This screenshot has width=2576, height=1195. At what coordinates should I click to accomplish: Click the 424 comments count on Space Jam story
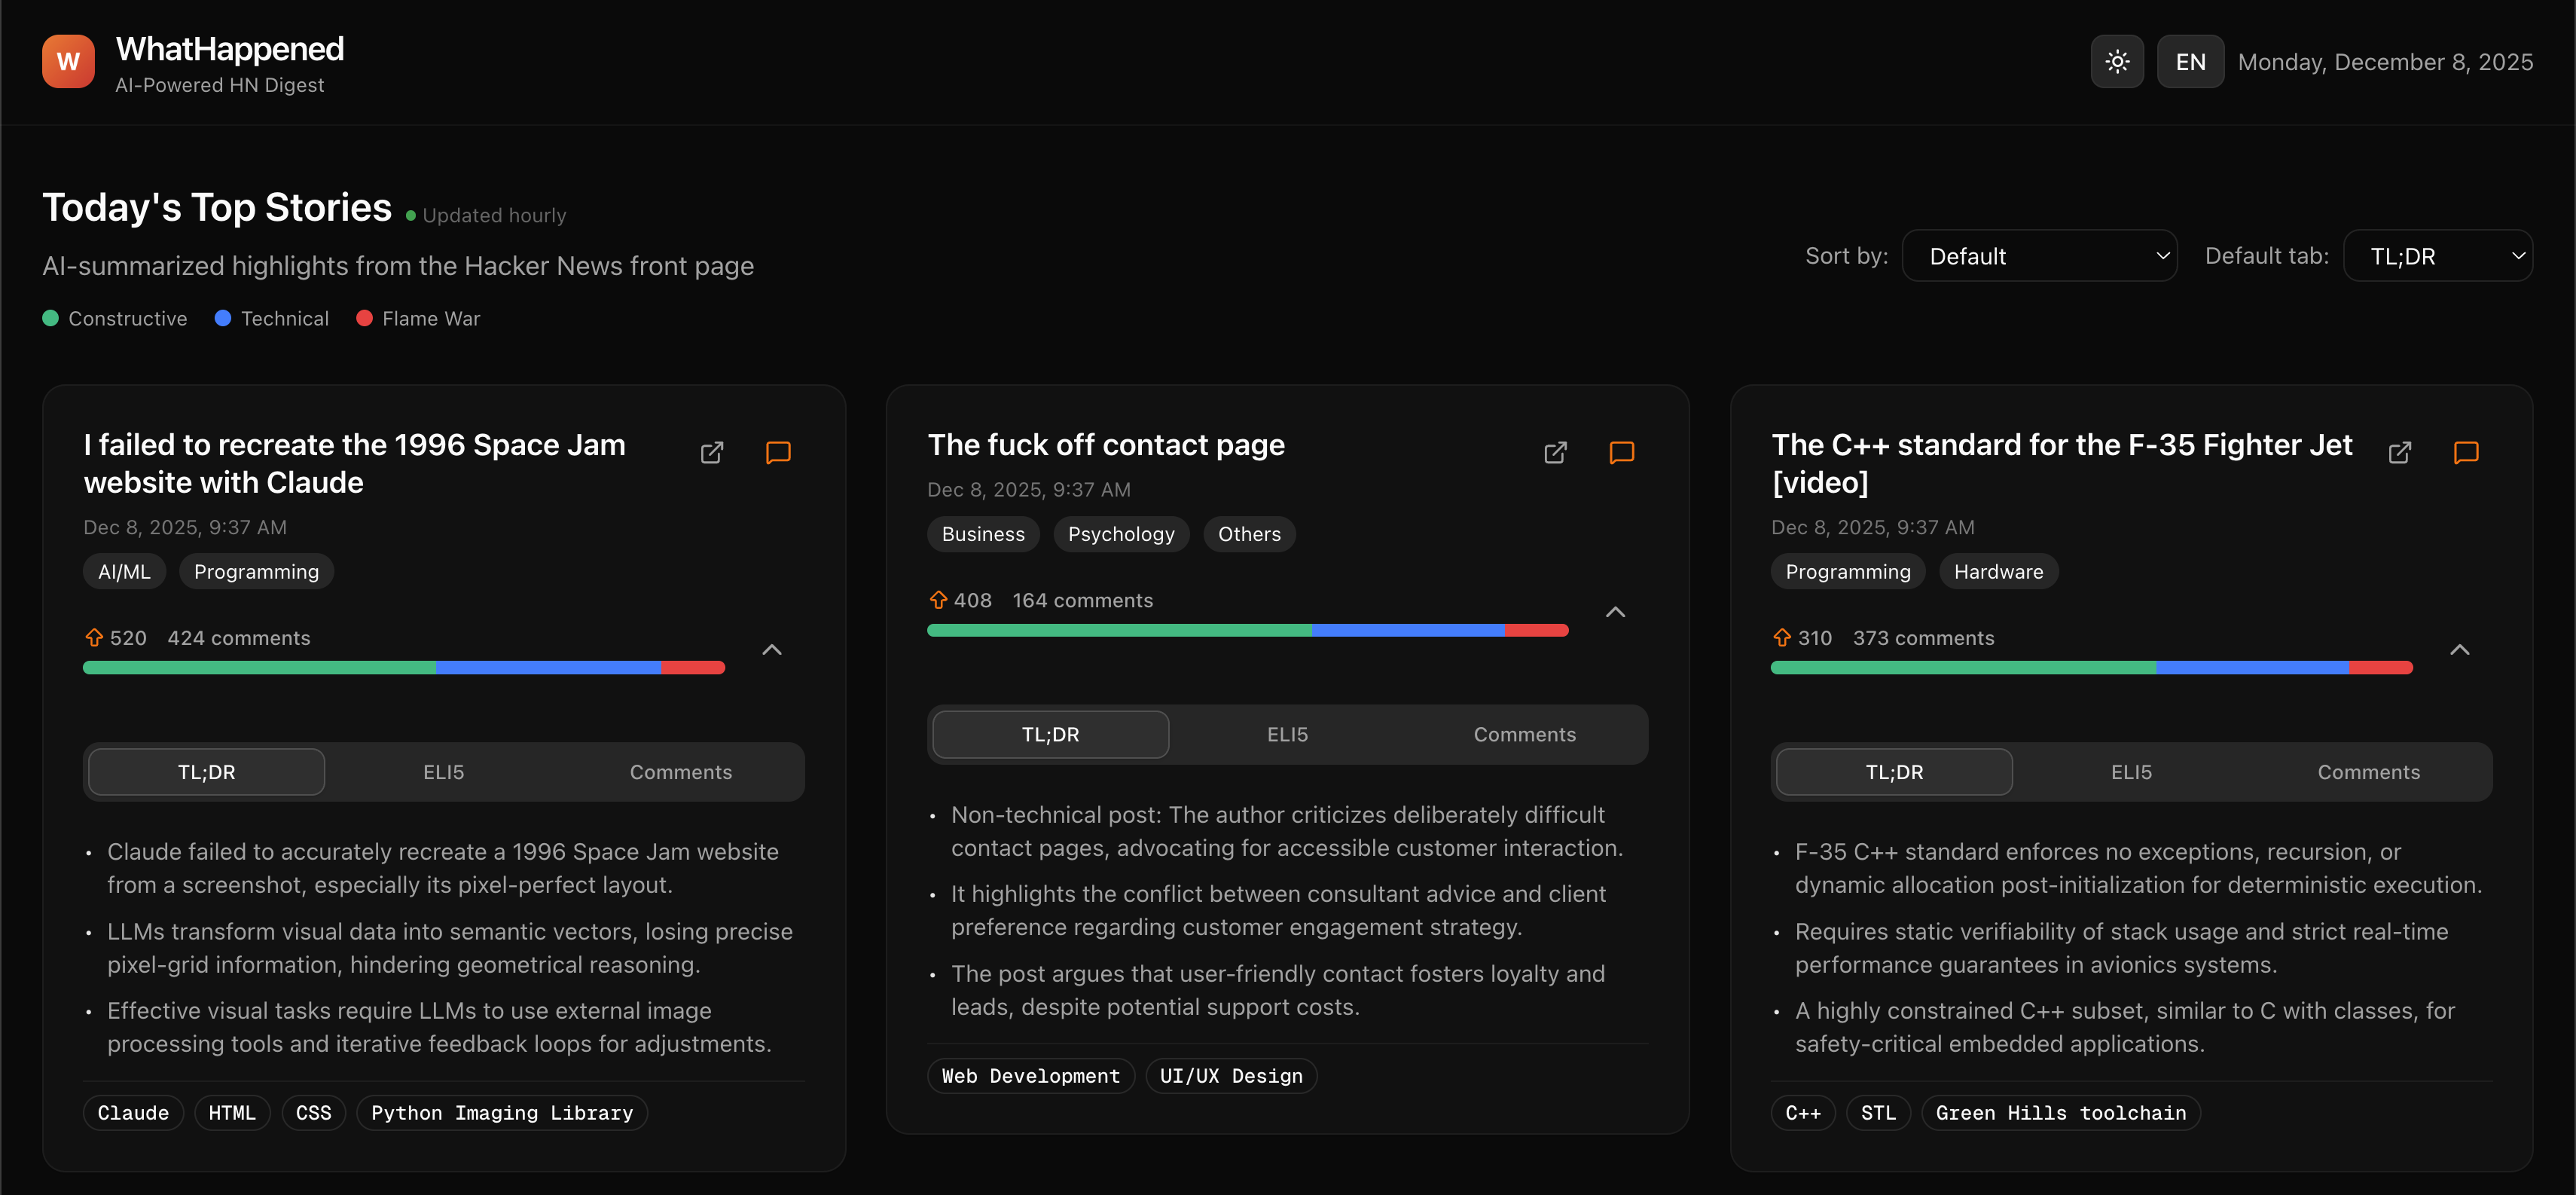tap(237, 637)
